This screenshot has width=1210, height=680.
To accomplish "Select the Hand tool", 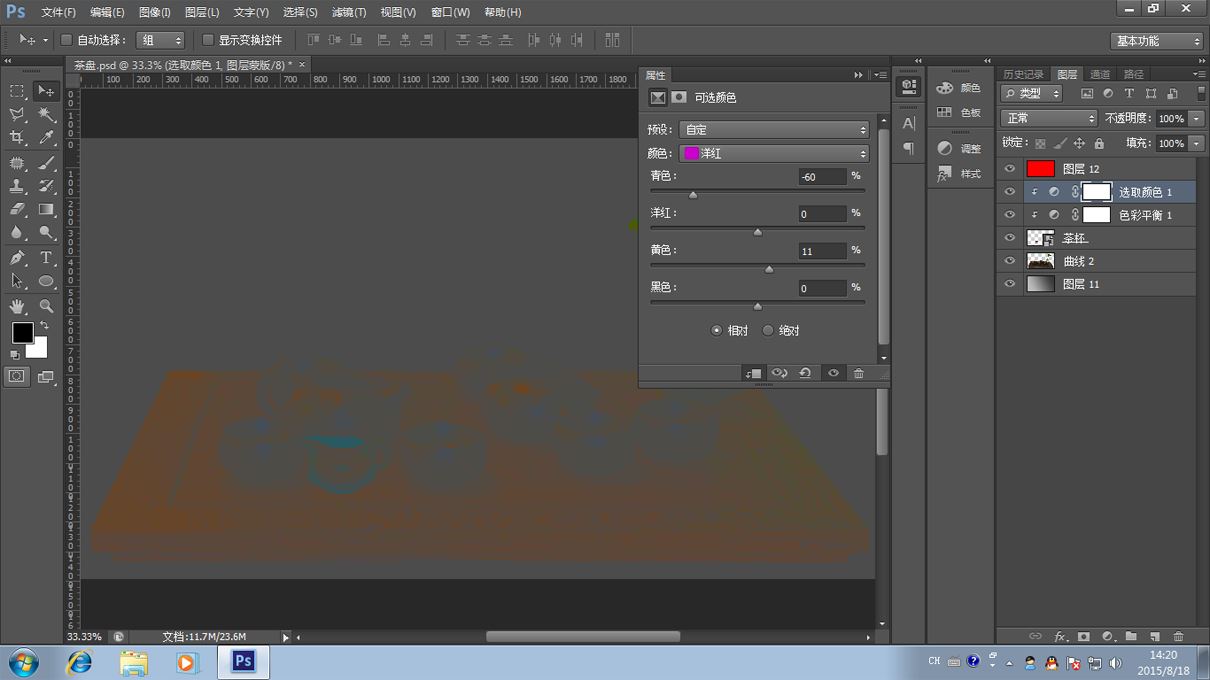I will click(17, 306).
